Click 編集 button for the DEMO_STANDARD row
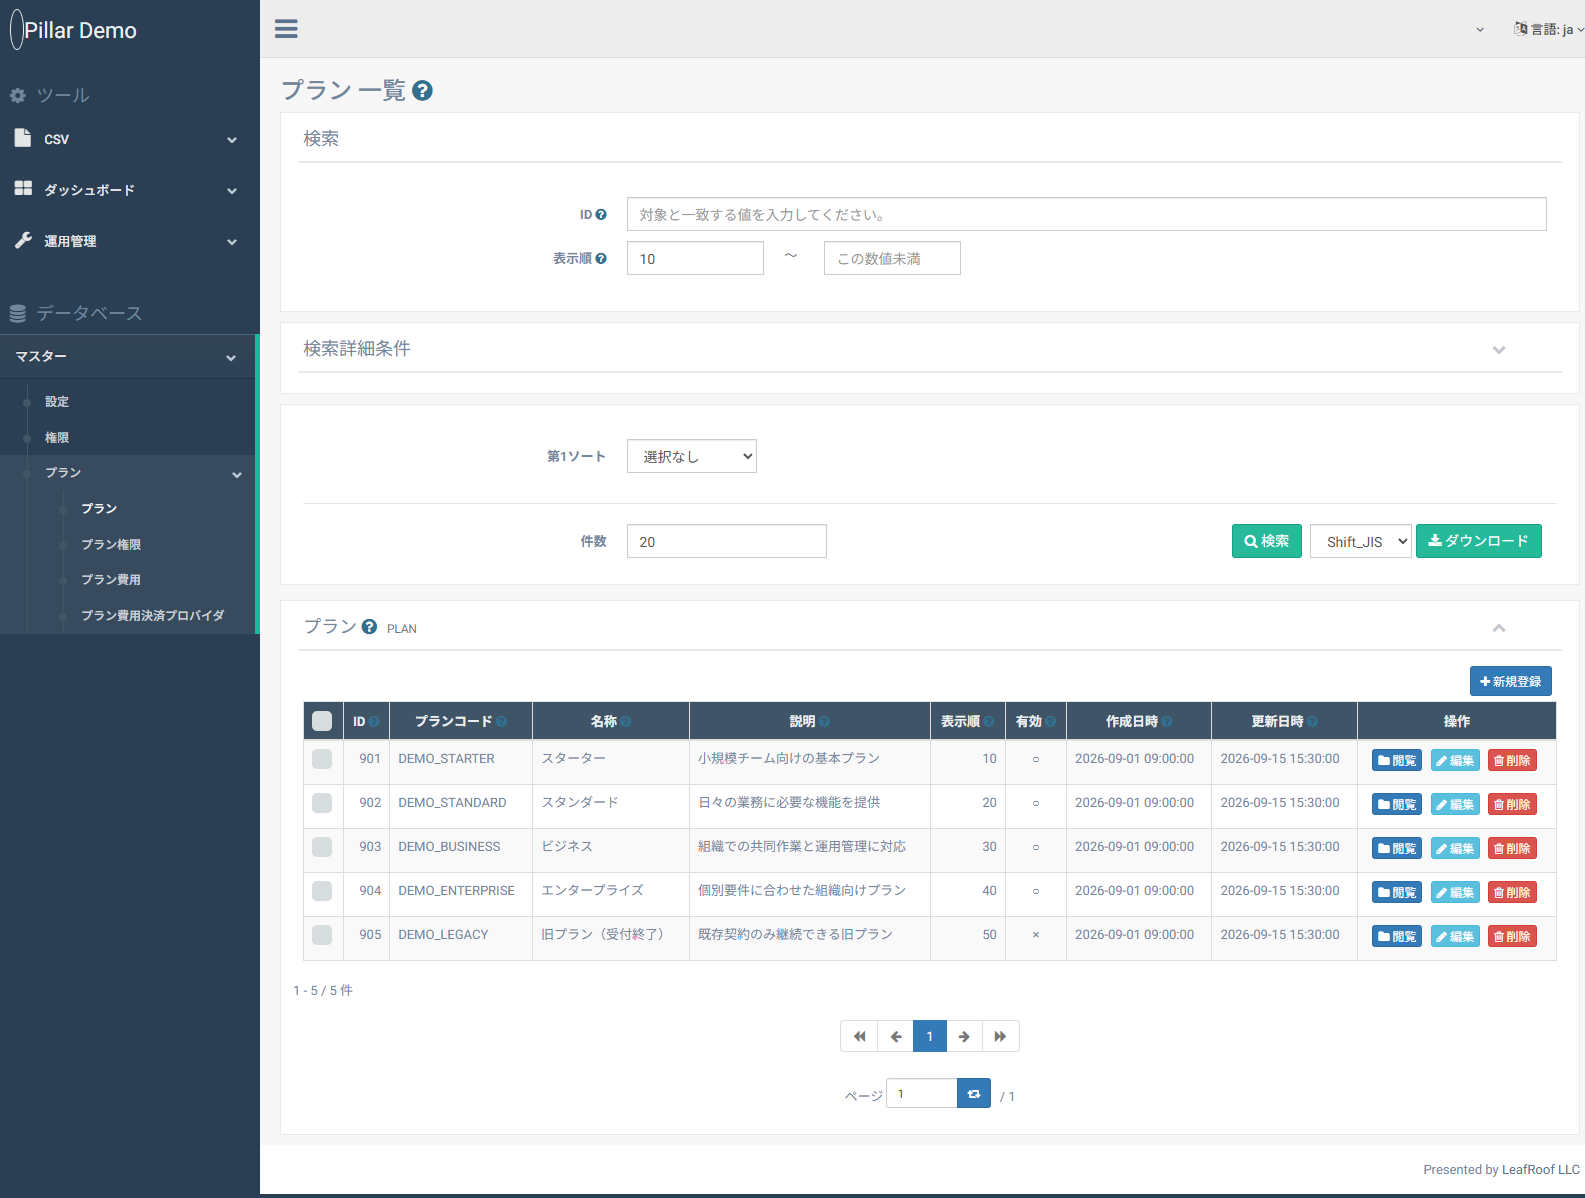Viewport: 1585px width, 1198px height. point(1455,804)
